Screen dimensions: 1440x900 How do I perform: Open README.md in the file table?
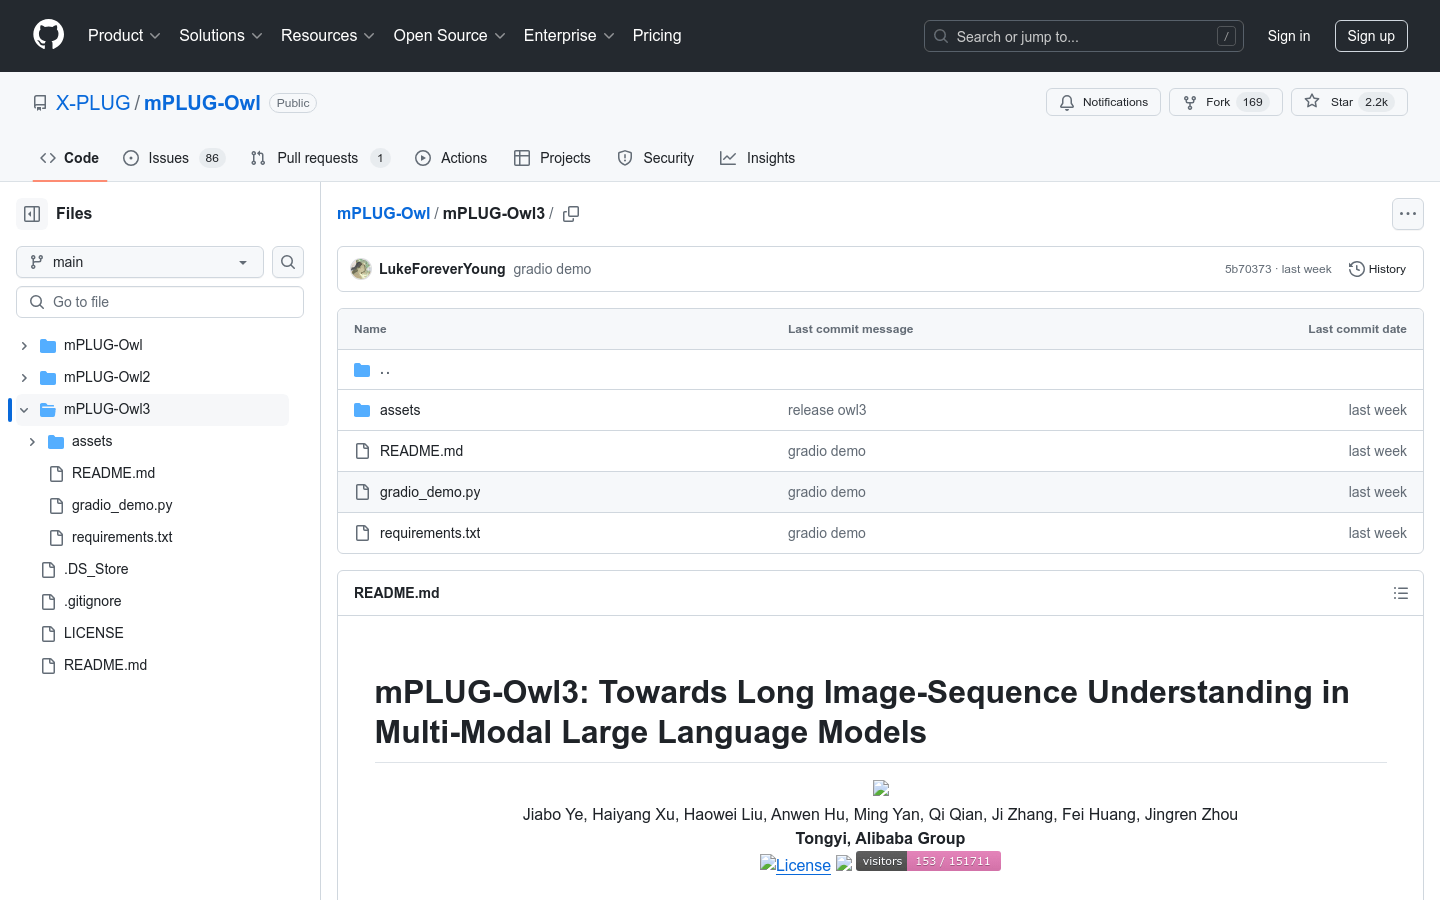(x=421, y=451)
